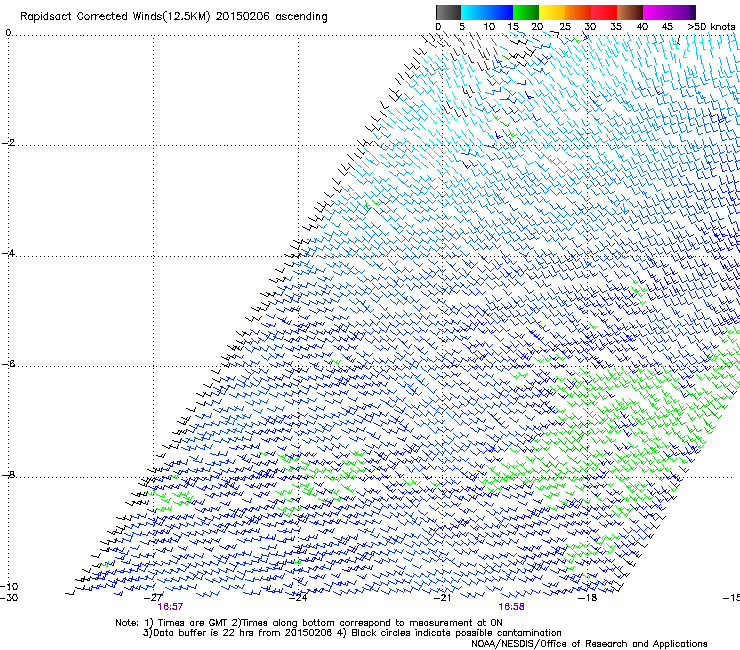
Task: Click the longitude label -18
Action: pyautogui.click(x=588, y=597)
